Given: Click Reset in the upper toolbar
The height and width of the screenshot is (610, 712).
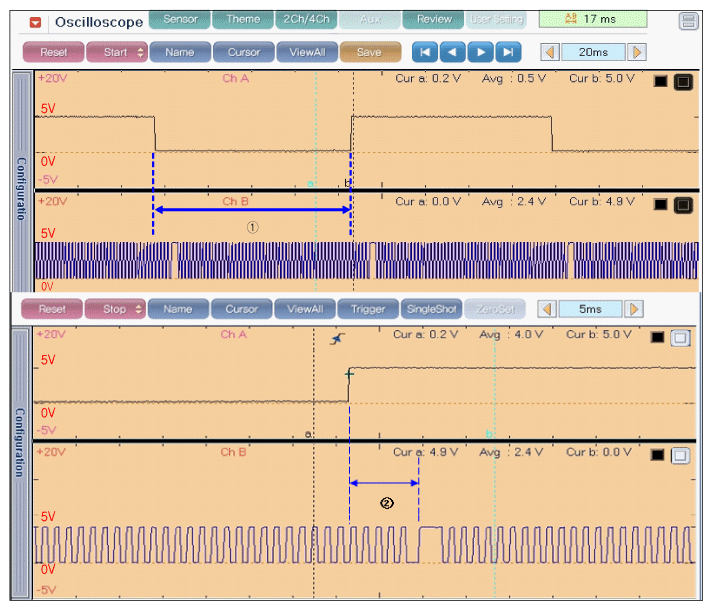Looking at the screenshot, I should pyautogui.click(x=54, y=52).
